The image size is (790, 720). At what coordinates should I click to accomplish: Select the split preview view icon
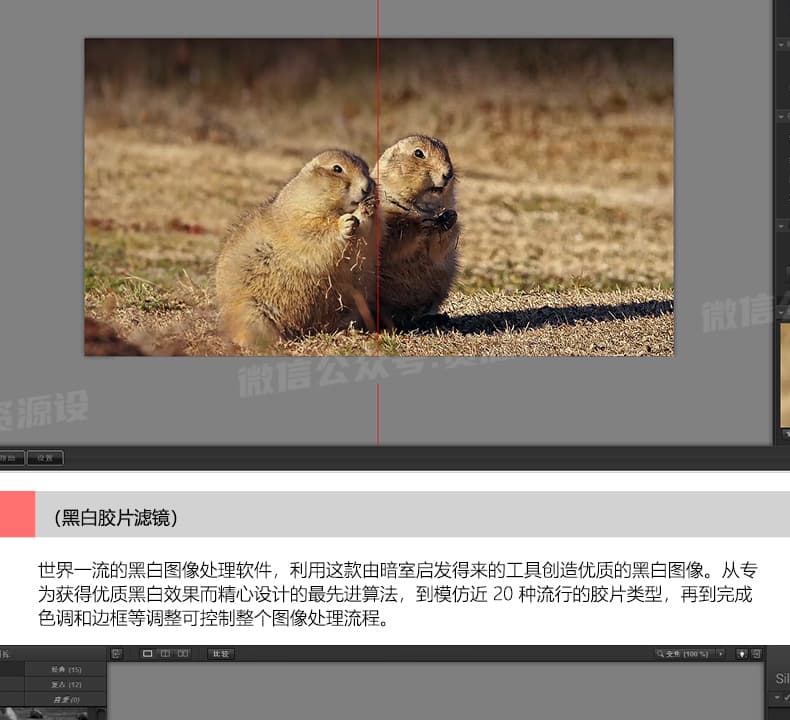[165, 653]
